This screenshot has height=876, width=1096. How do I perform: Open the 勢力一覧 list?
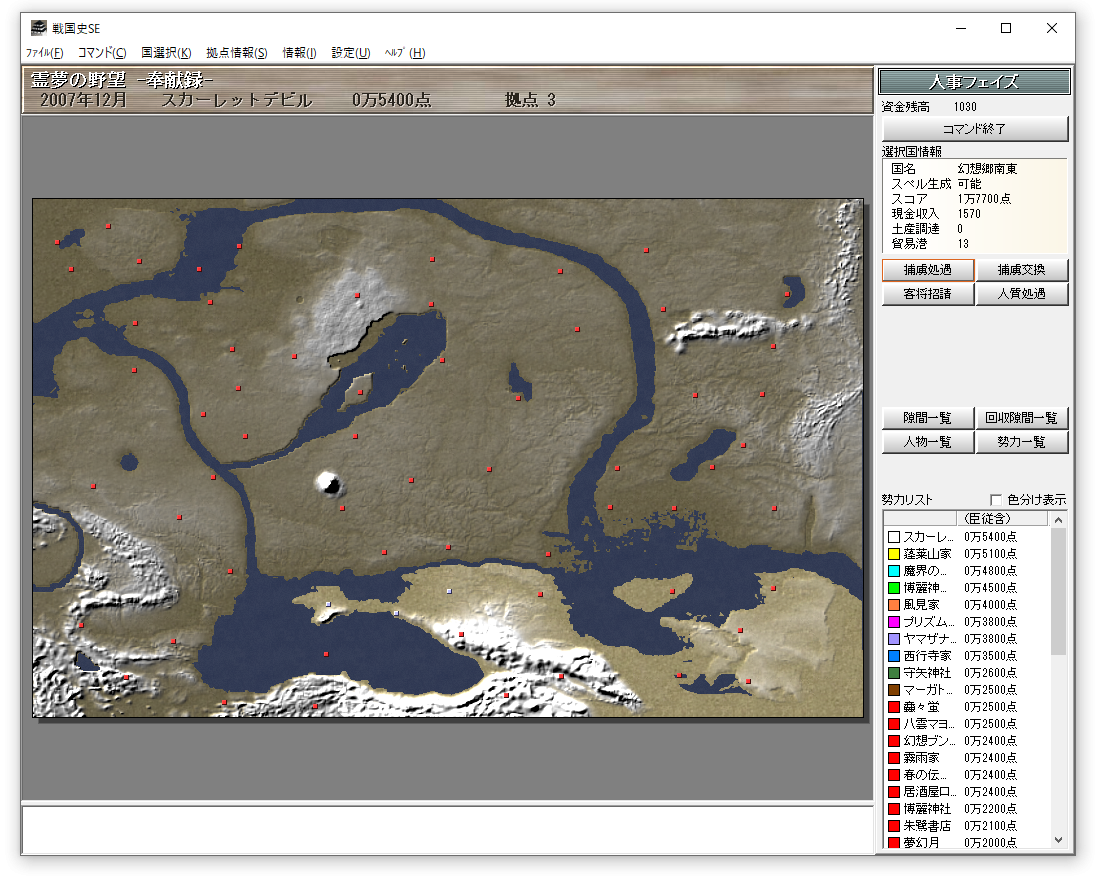(x=1021, y=442)
